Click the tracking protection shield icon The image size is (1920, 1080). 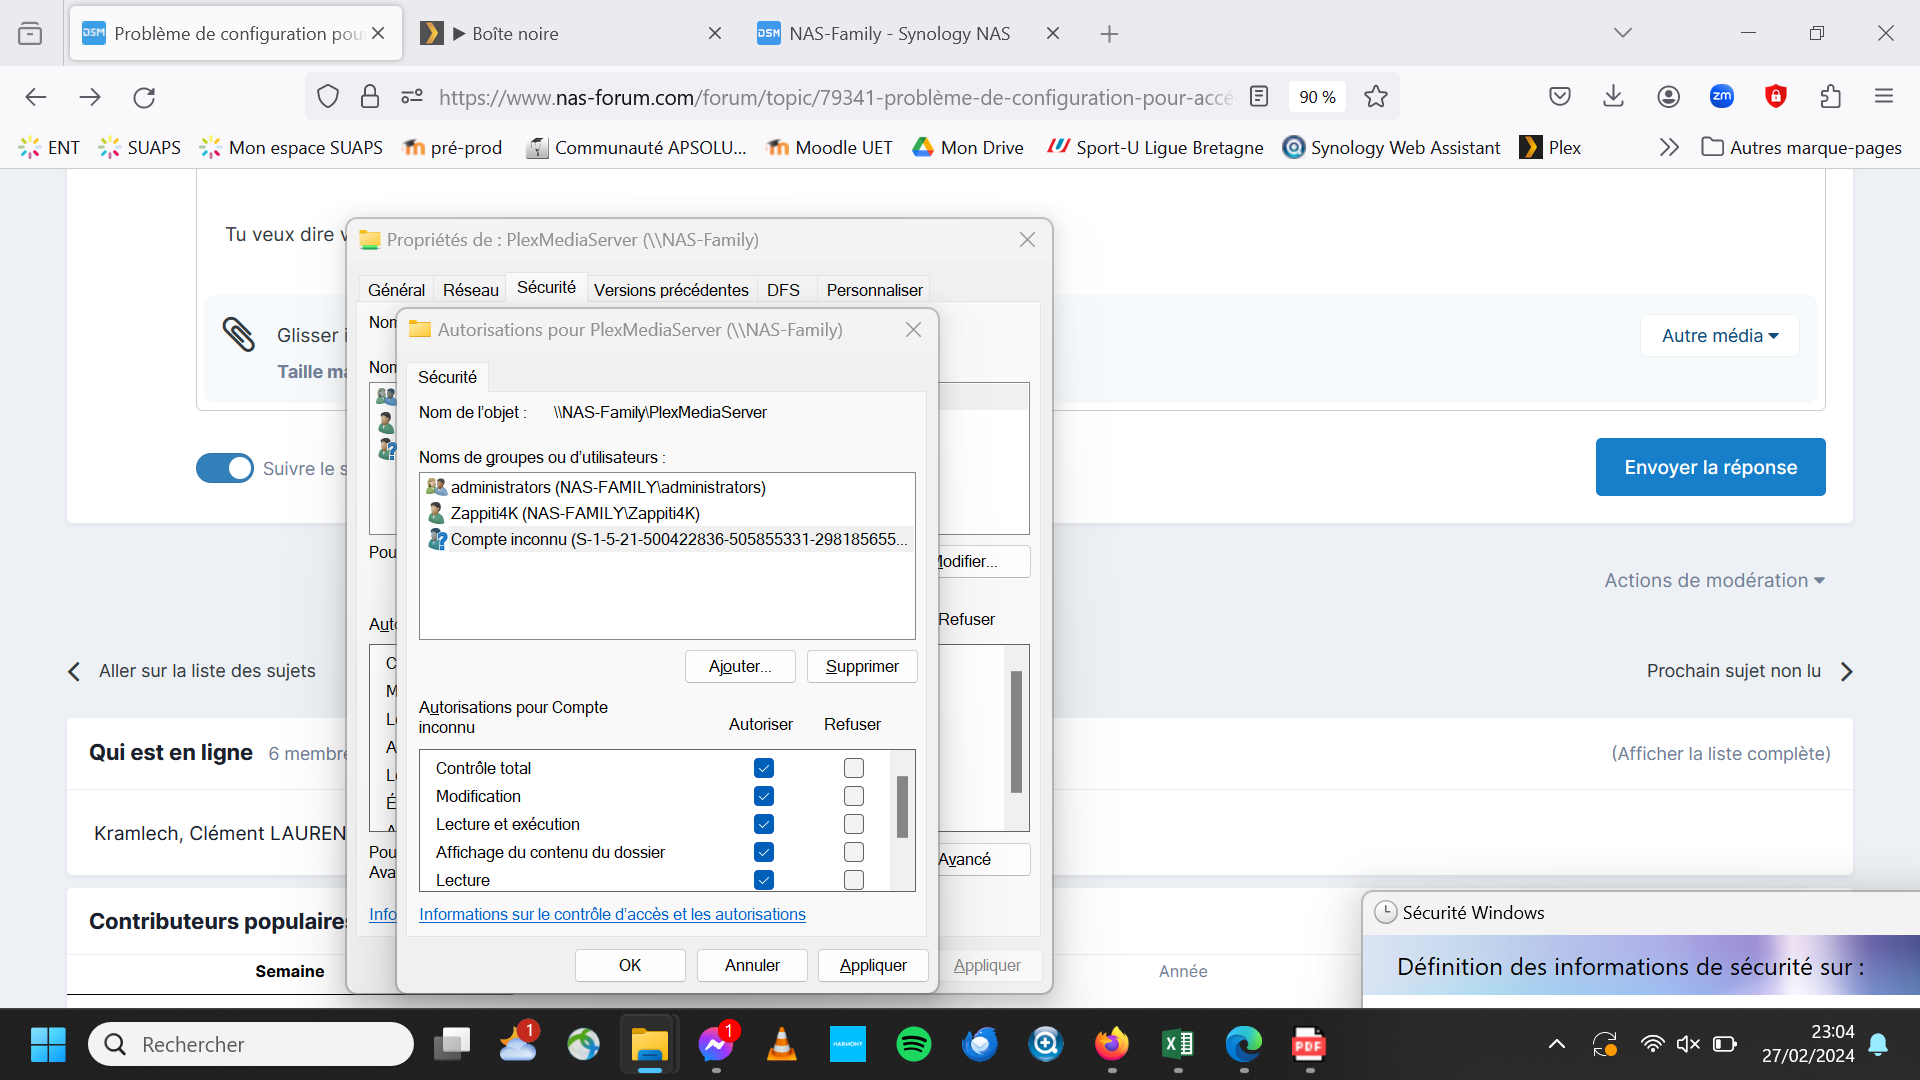[328, 97]
